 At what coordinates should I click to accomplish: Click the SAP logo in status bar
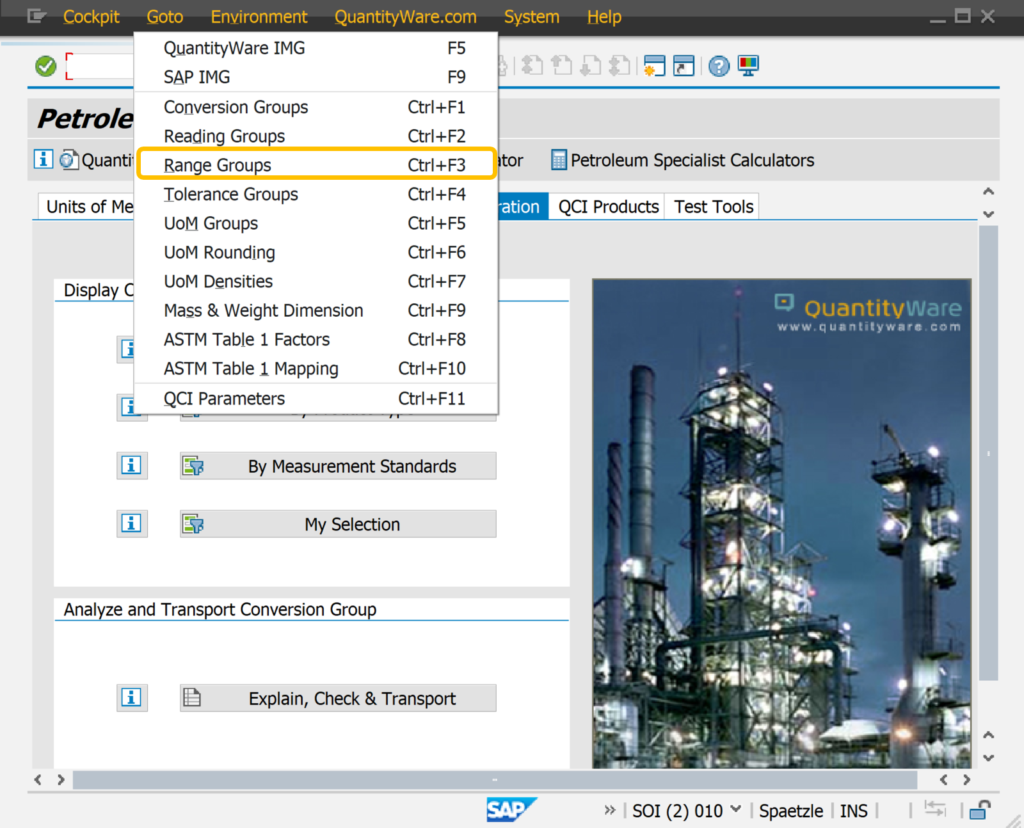tap(511, 810)
